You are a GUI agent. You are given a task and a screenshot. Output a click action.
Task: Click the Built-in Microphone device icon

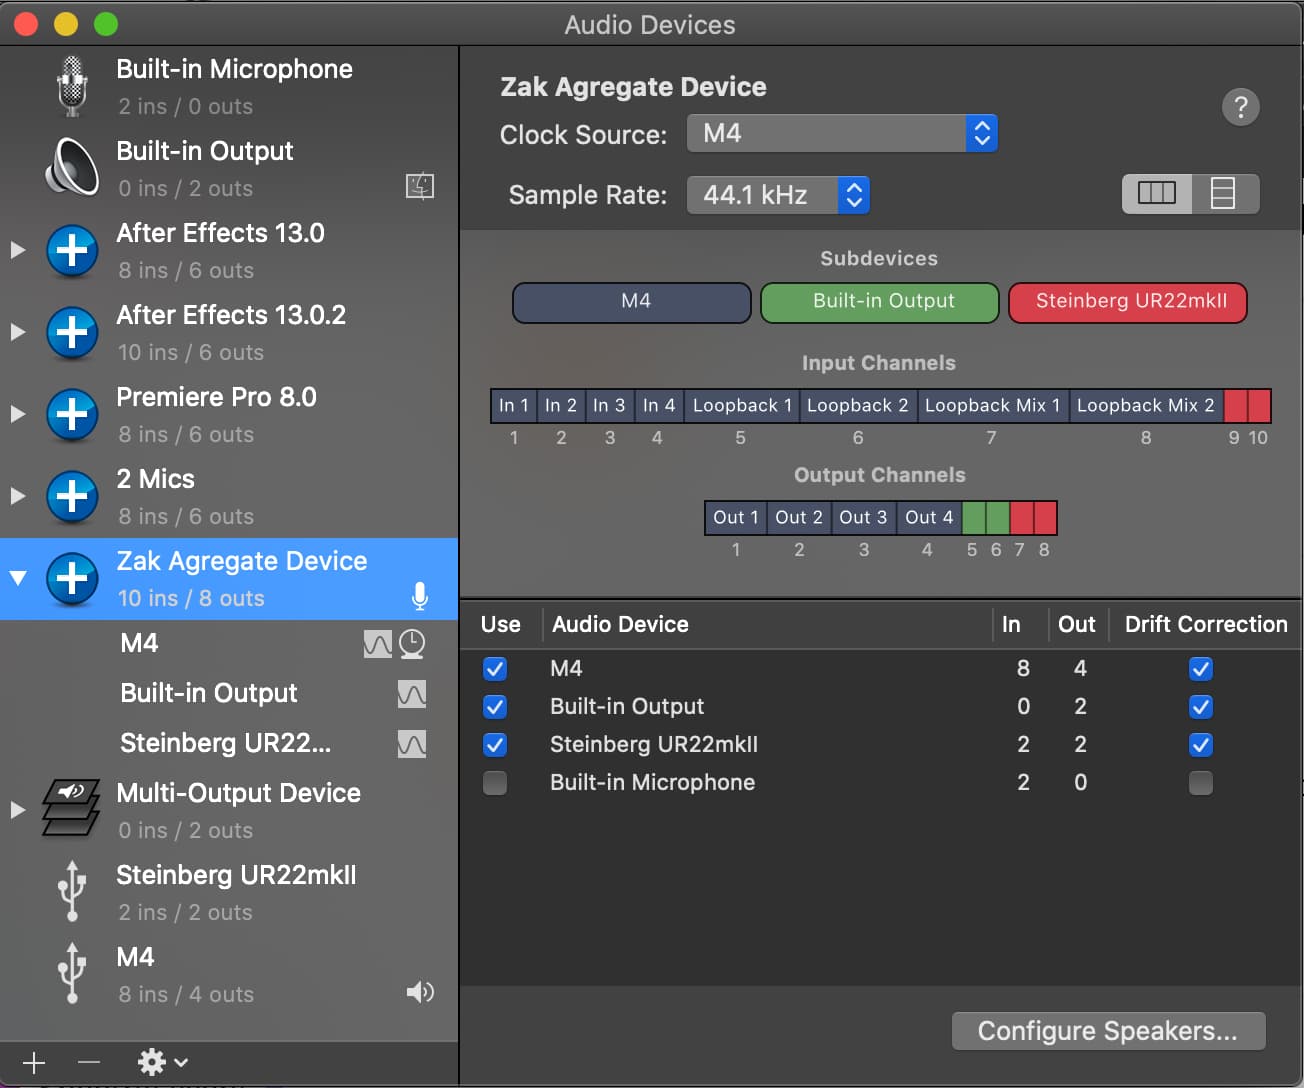[71, 86]
